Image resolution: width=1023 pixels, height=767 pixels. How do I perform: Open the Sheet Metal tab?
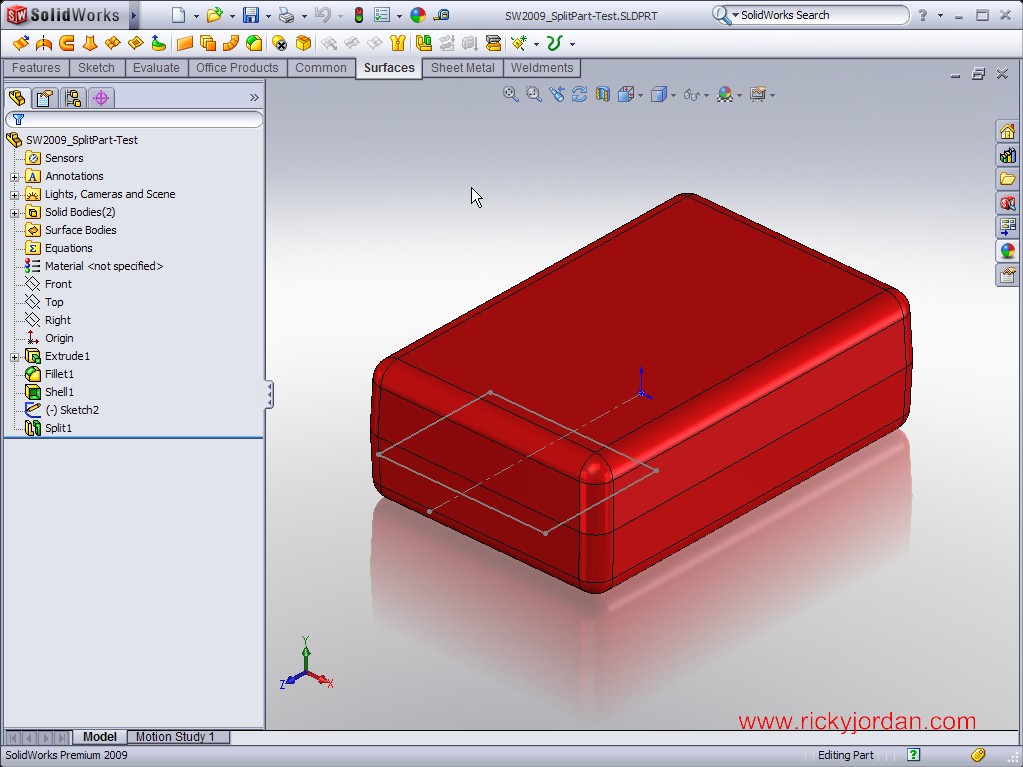(463, 68)
